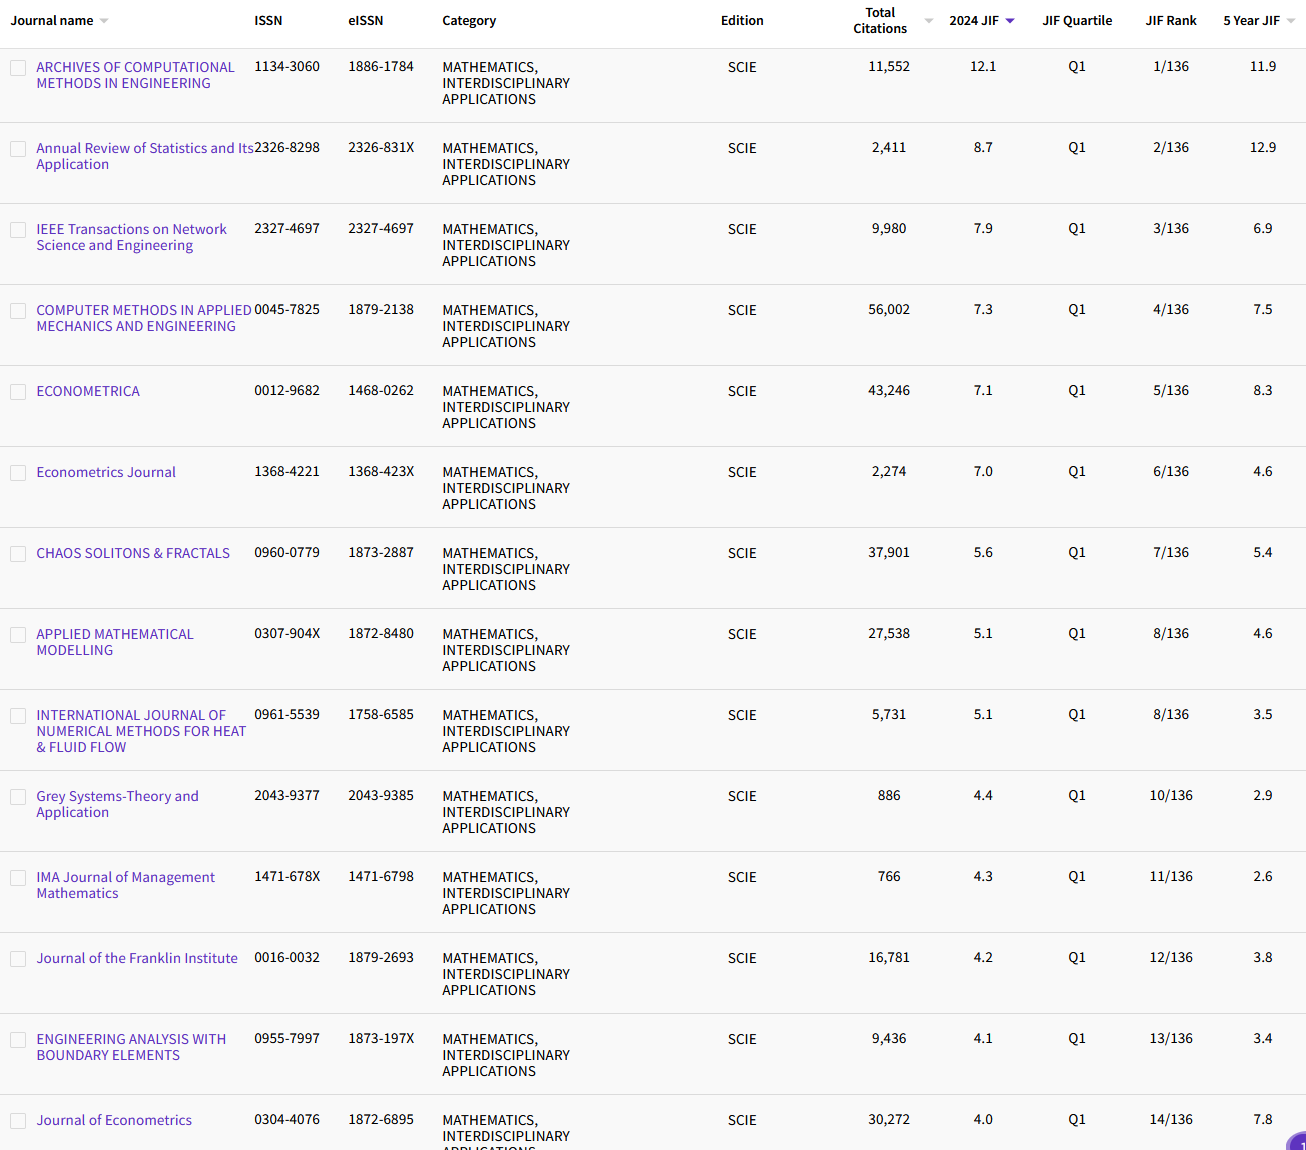Open IEEE Transactions on Network Science and Engineering

tap(131, 237)
